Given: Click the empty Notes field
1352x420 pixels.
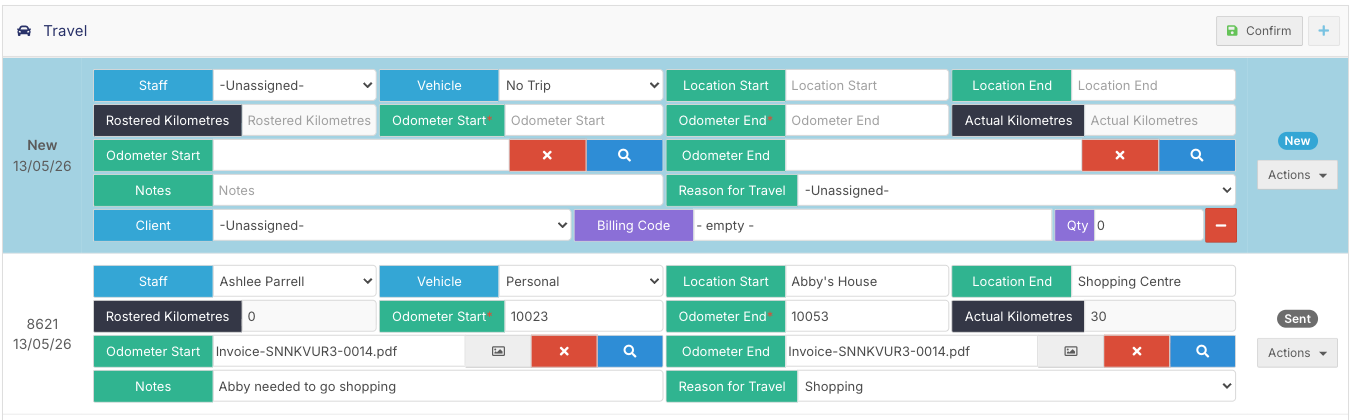Looking at the screenshot, I should tap(438, 191).
